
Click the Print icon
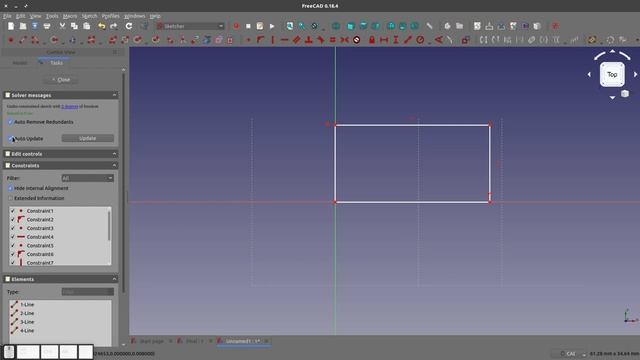tap(47, 26)
